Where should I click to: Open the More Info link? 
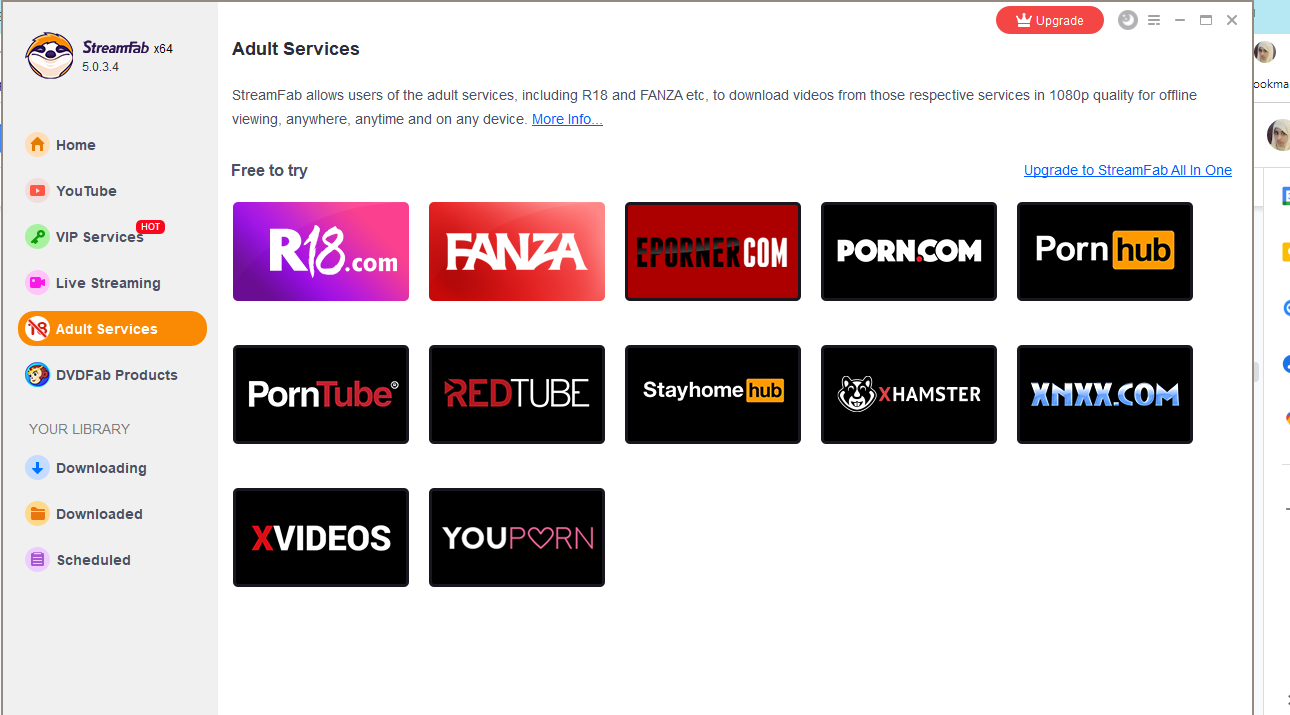[x=567, y=119]
